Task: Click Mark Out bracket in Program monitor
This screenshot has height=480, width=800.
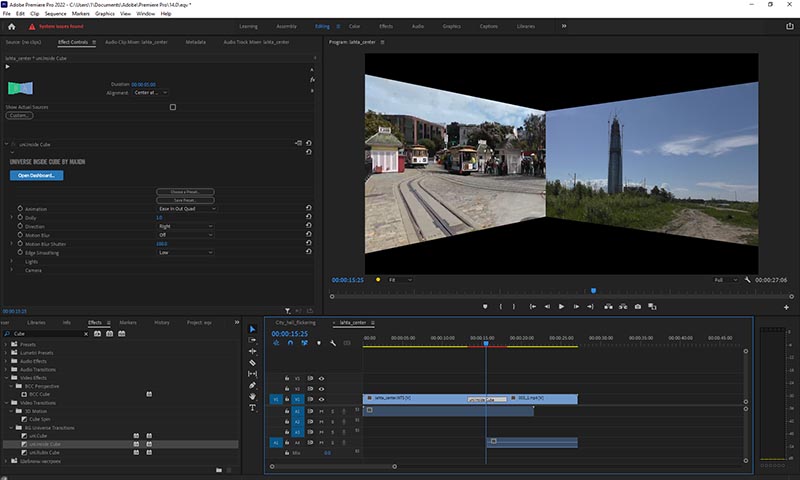Action: [x=514, y=307]
